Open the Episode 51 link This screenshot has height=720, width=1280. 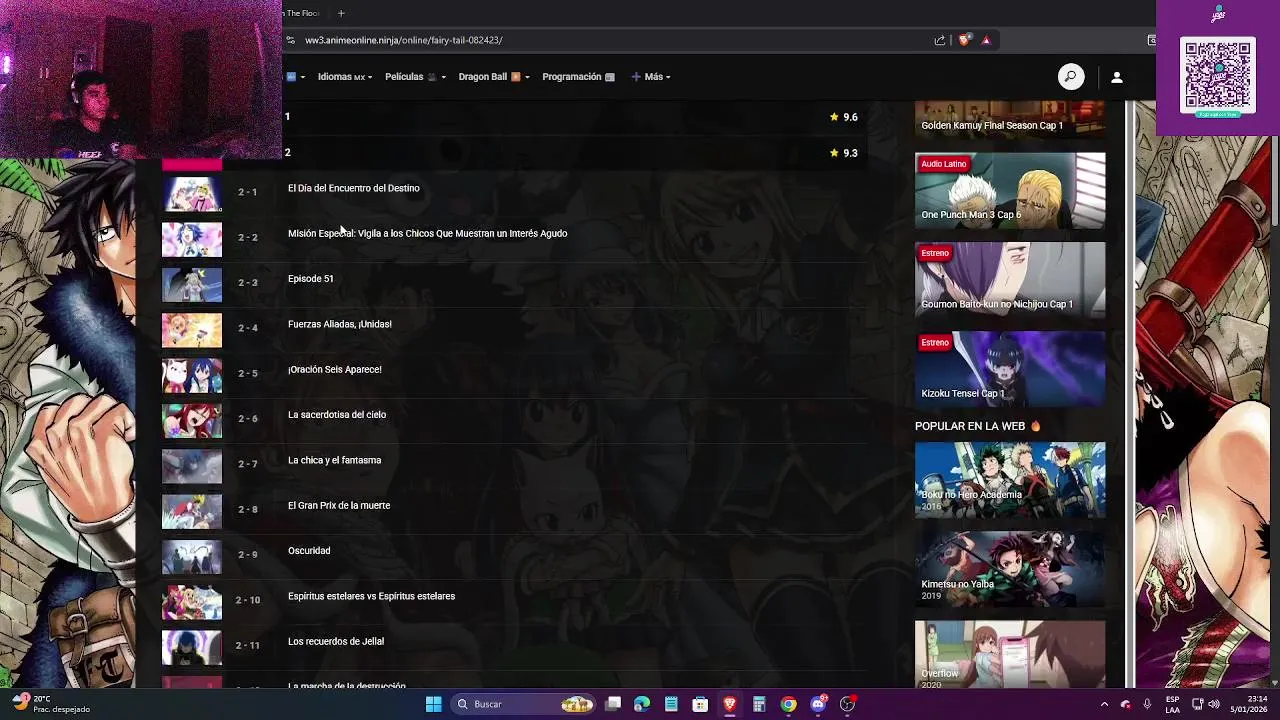pyautogui.click(x=310, y=279)
